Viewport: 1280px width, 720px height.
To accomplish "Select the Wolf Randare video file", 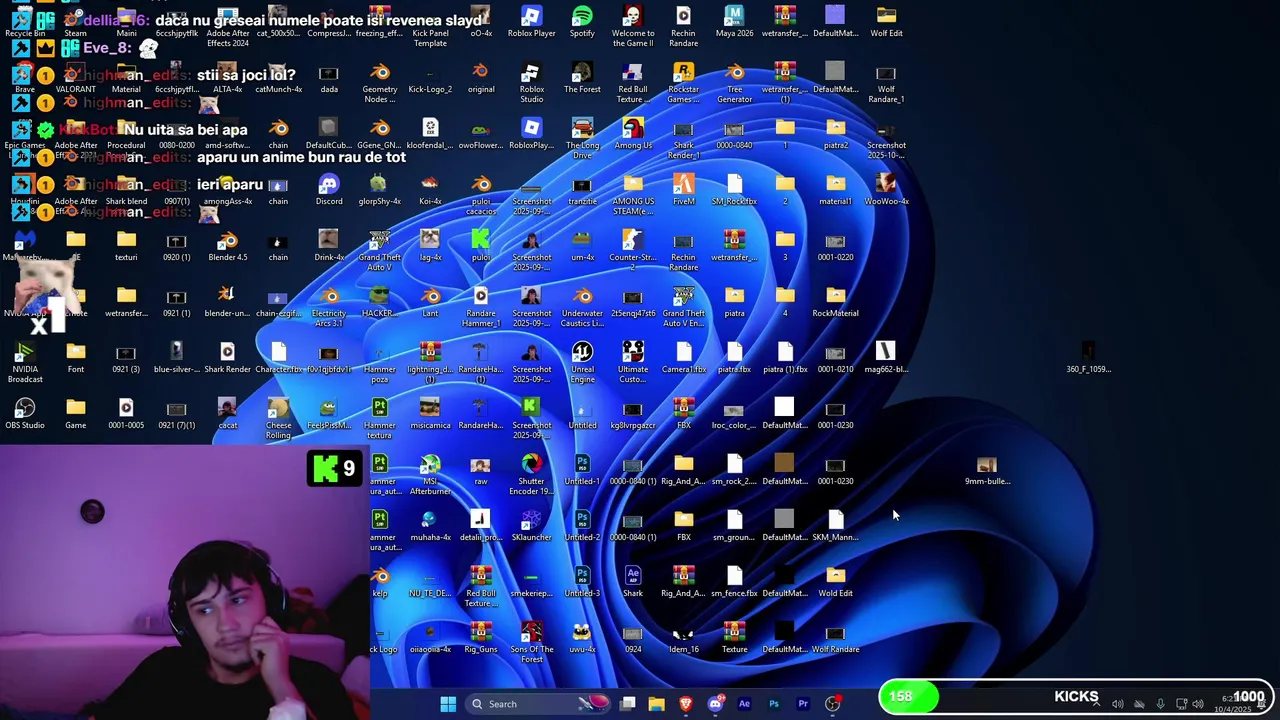I will coord(835,638).
